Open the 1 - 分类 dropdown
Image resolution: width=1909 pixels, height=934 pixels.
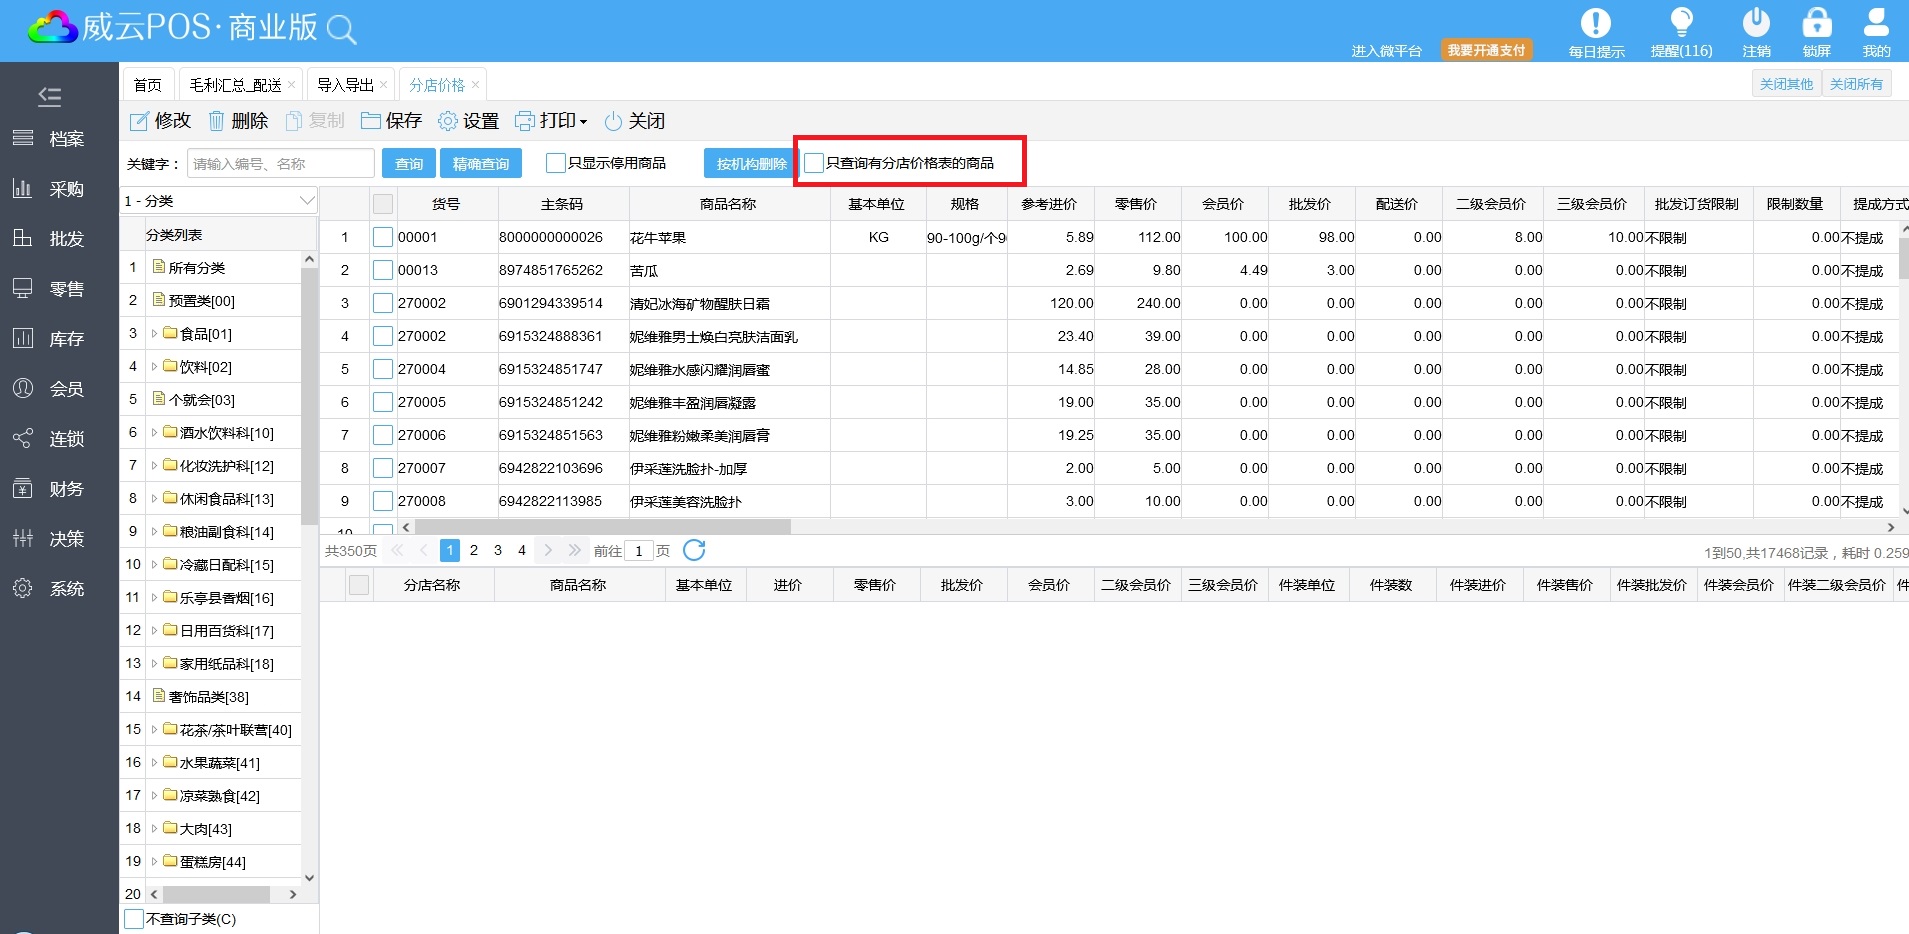click(219, 201)
